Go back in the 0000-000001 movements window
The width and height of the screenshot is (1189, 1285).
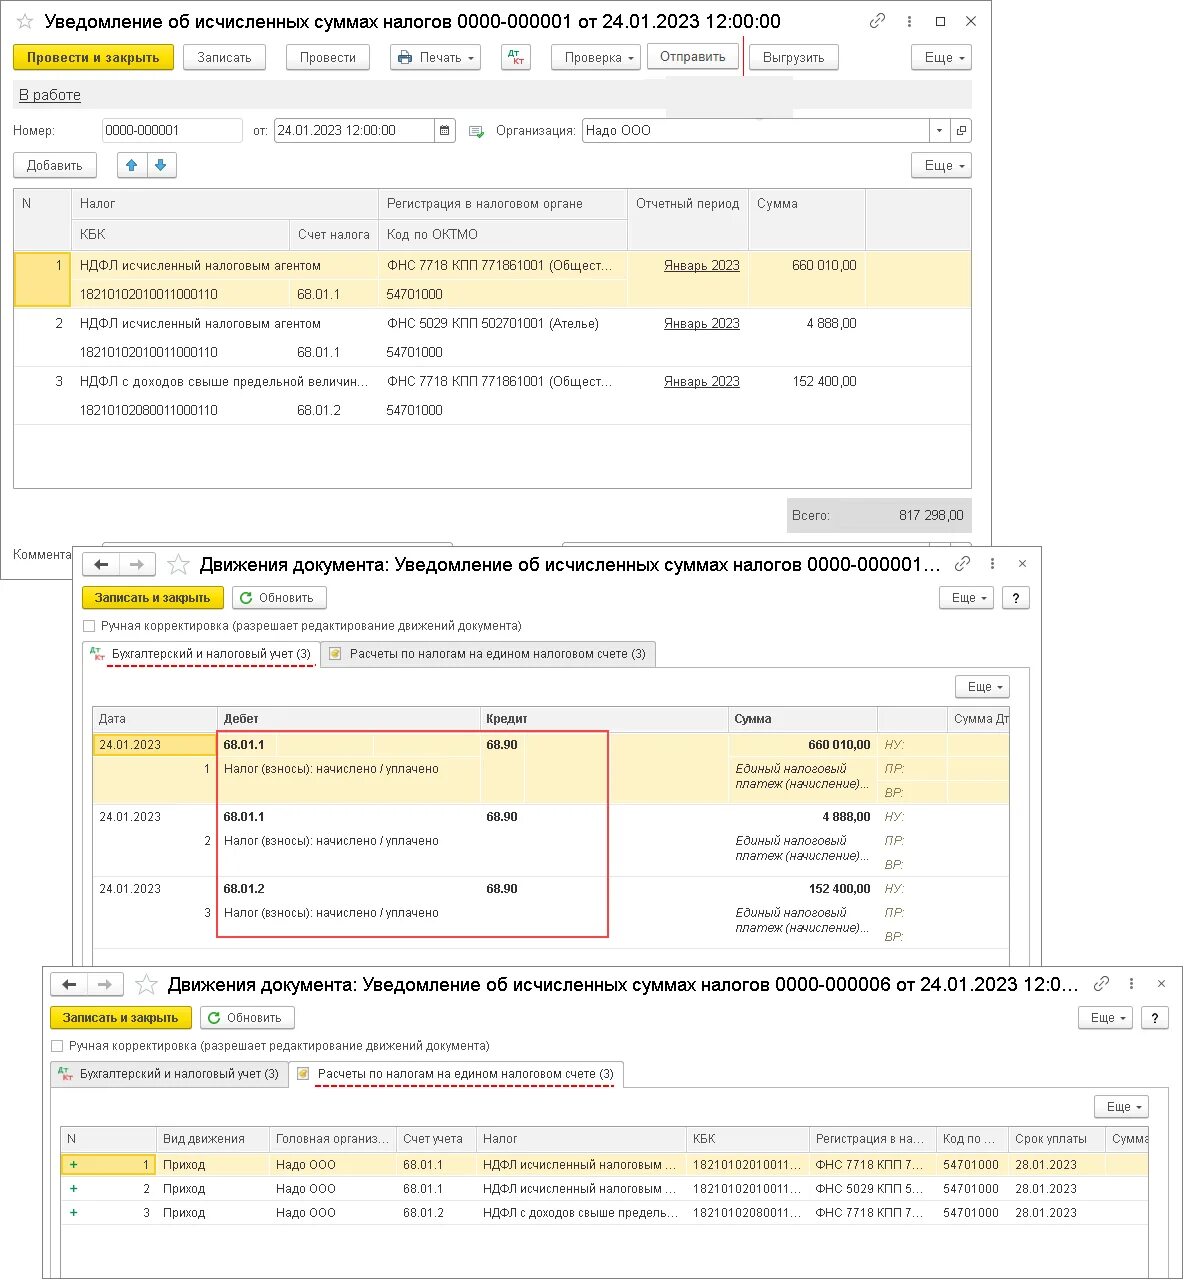(x=101, y=565)
